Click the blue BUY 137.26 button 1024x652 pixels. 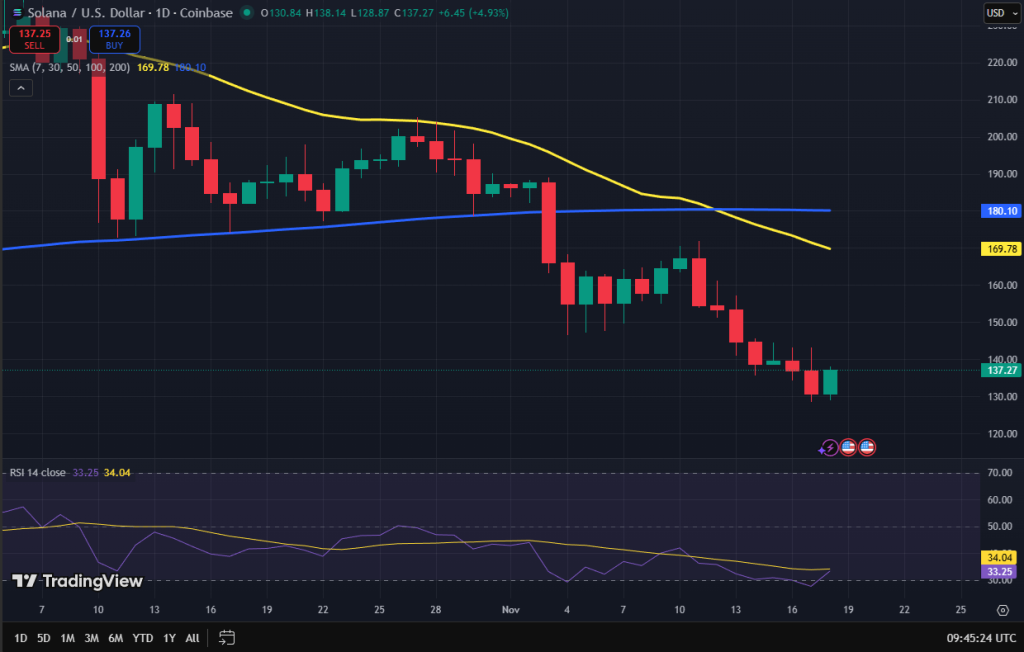(x=114, y=39)
